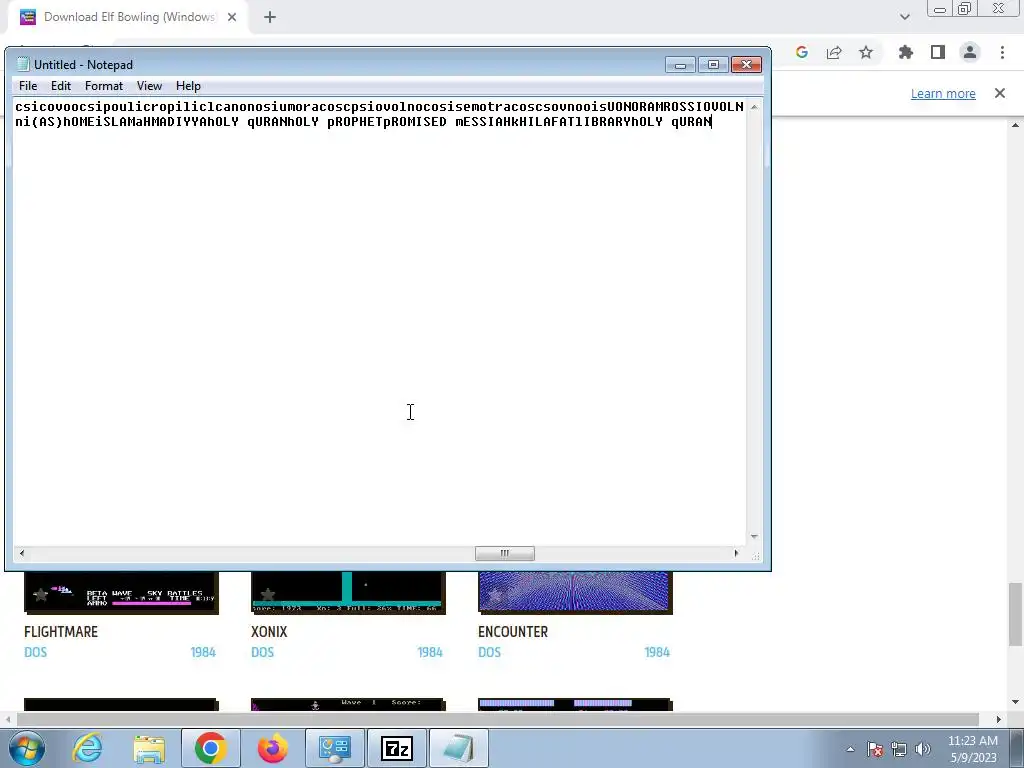Open the File menu in Notepad
Image resolution: width=1024 pixels, height=768 pixels.
click(x=28, y=86)
